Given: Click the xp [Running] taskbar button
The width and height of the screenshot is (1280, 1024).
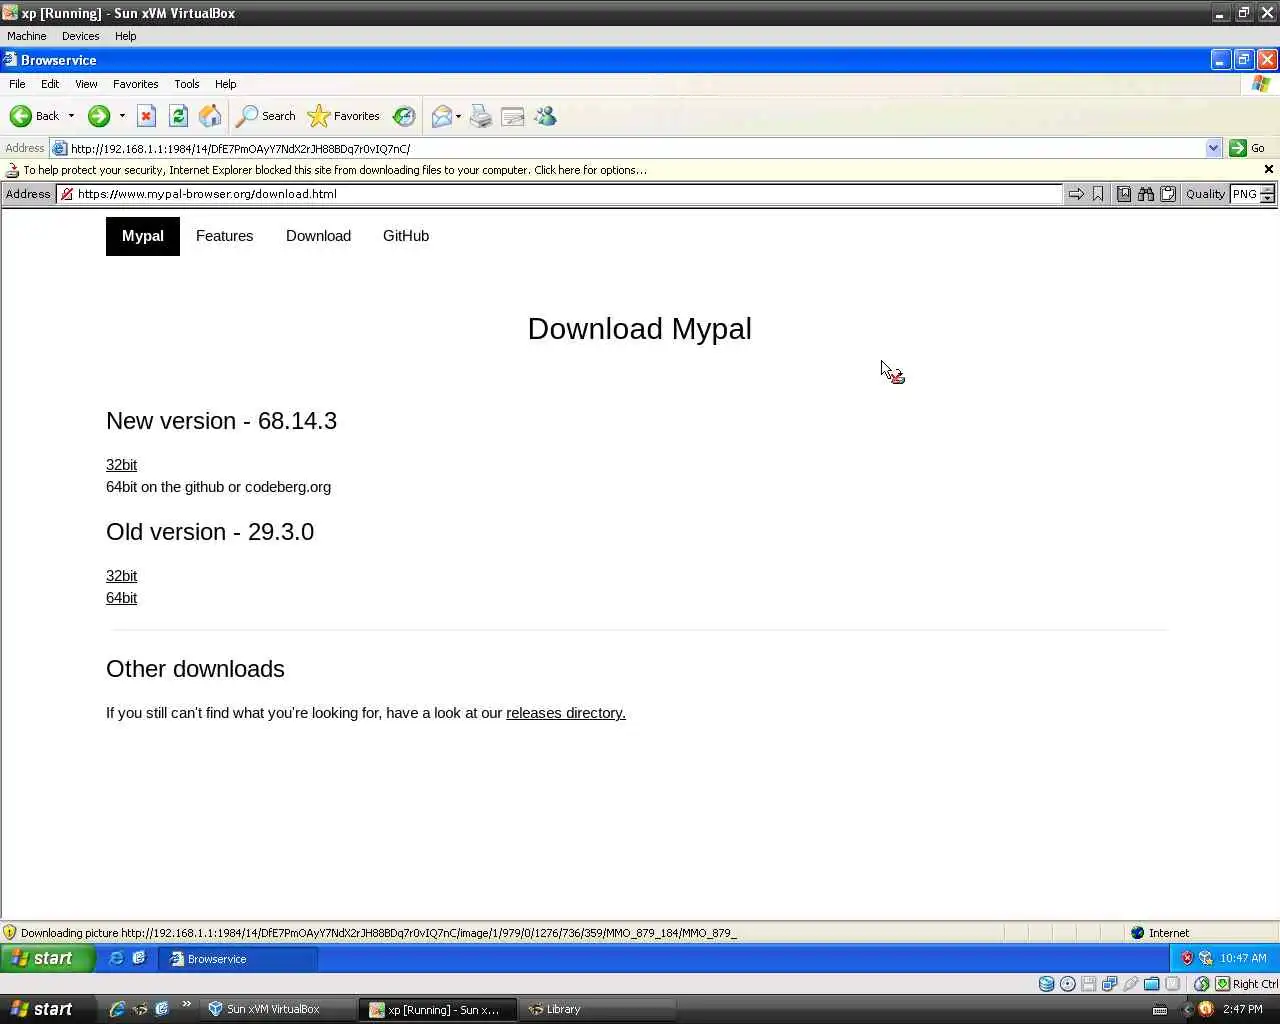Looking at the screenshot, I should click(438, 1009).
